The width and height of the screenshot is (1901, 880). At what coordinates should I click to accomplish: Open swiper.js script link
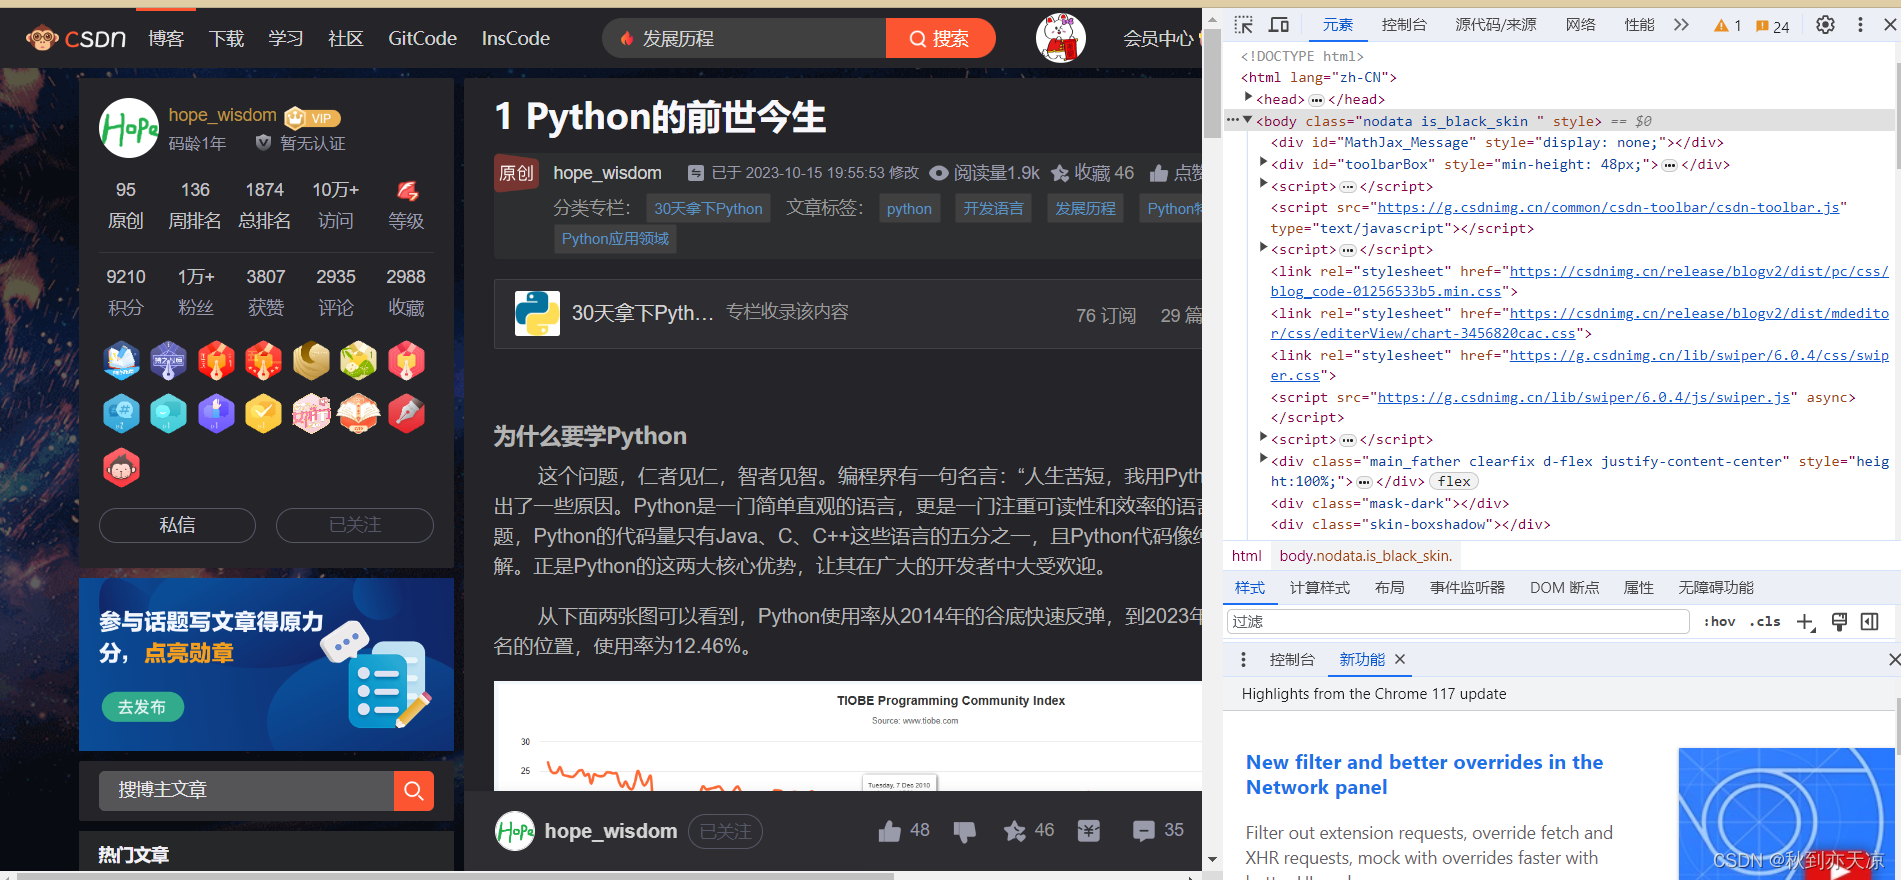[x=1584, y=397]
